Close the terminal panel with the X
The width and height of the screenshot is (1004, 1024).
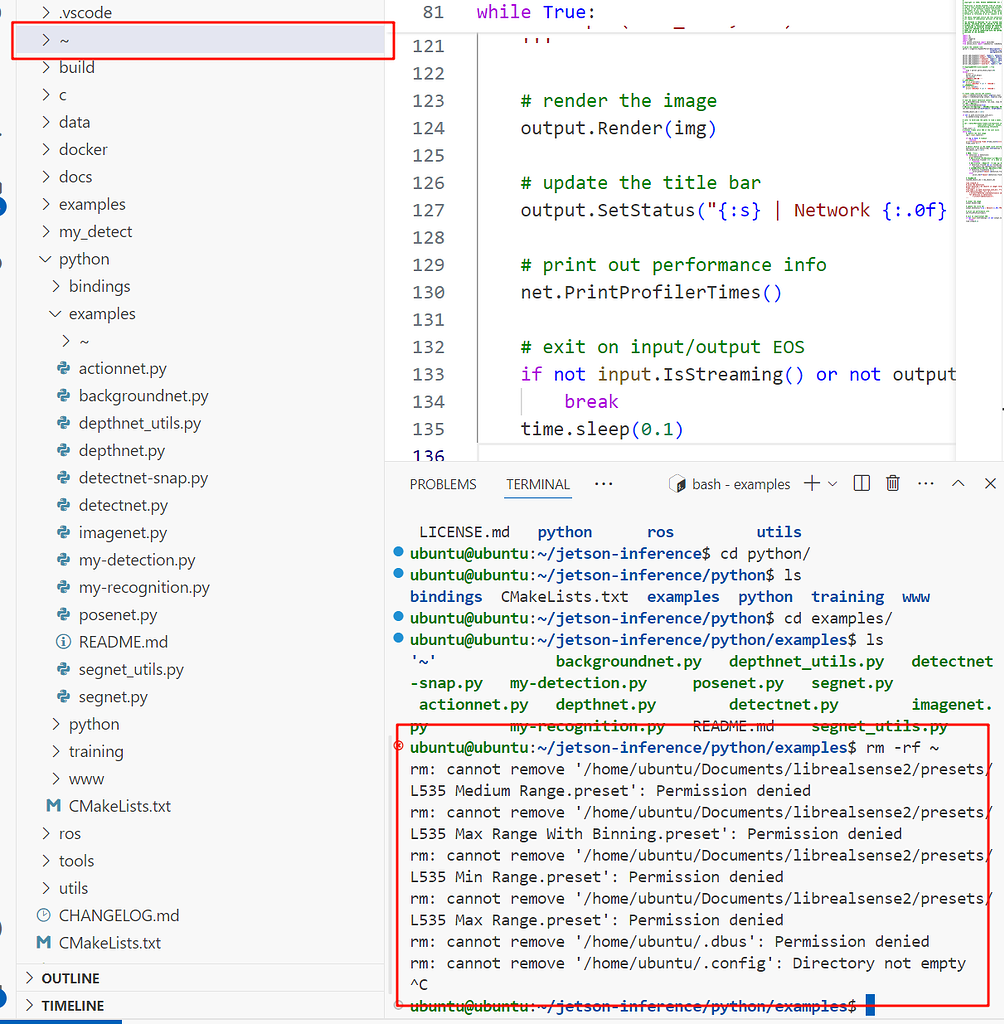tap(990, 484)
